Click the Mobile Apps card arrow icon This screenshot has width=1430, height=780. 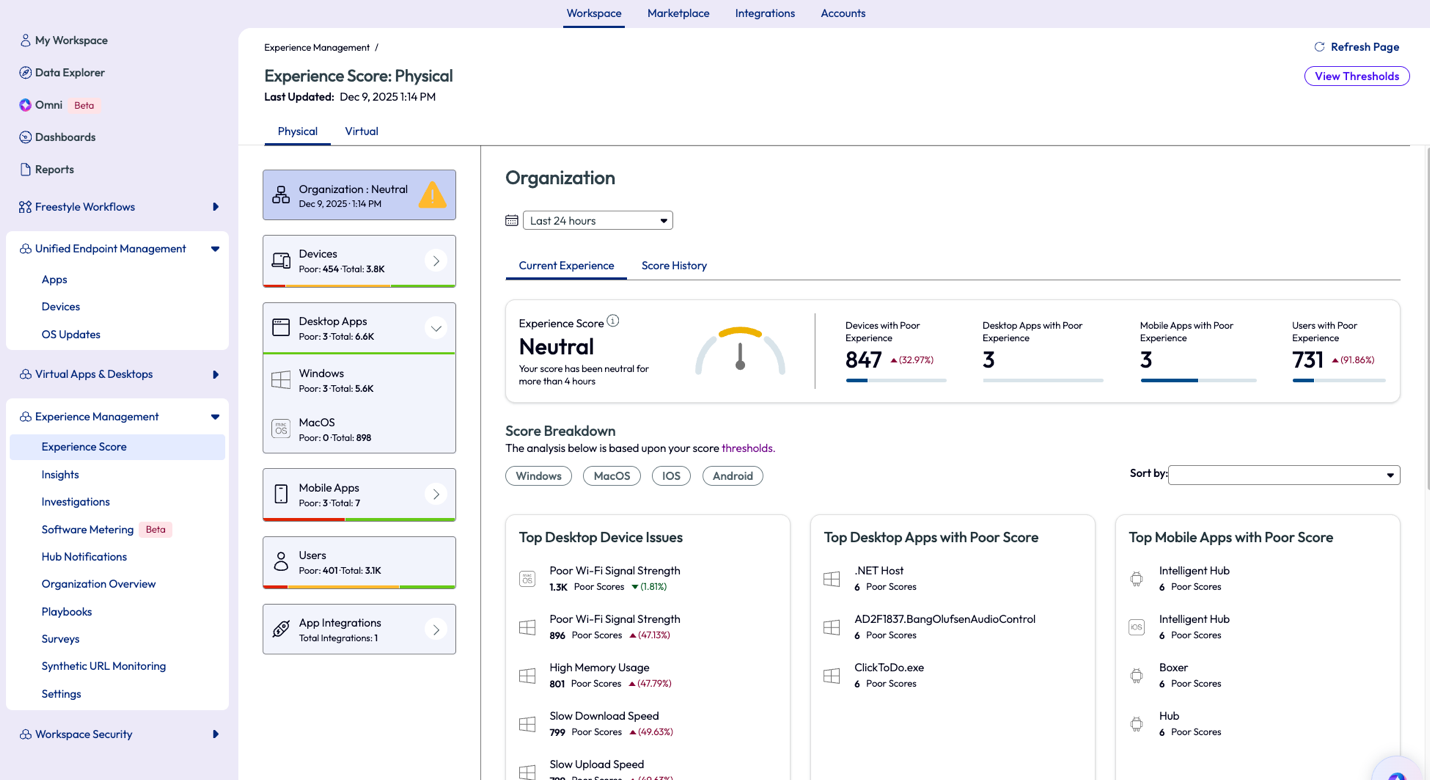click(x=436, y=494)
